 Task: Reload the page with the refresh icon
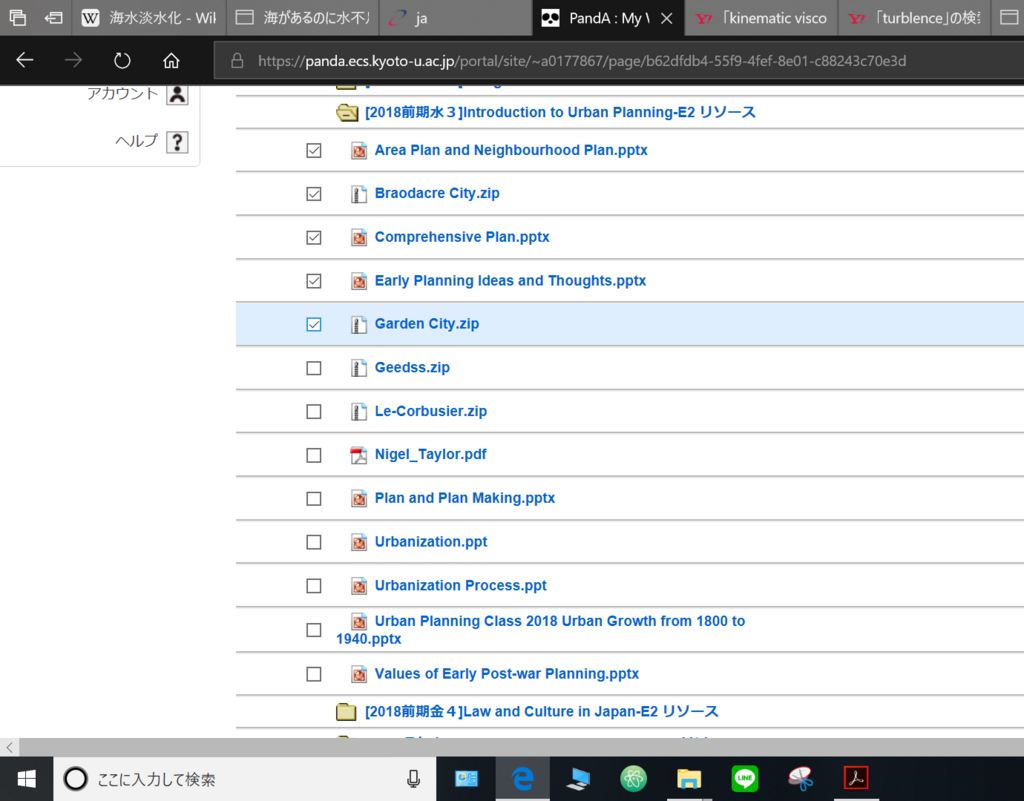tap(122, 61)
